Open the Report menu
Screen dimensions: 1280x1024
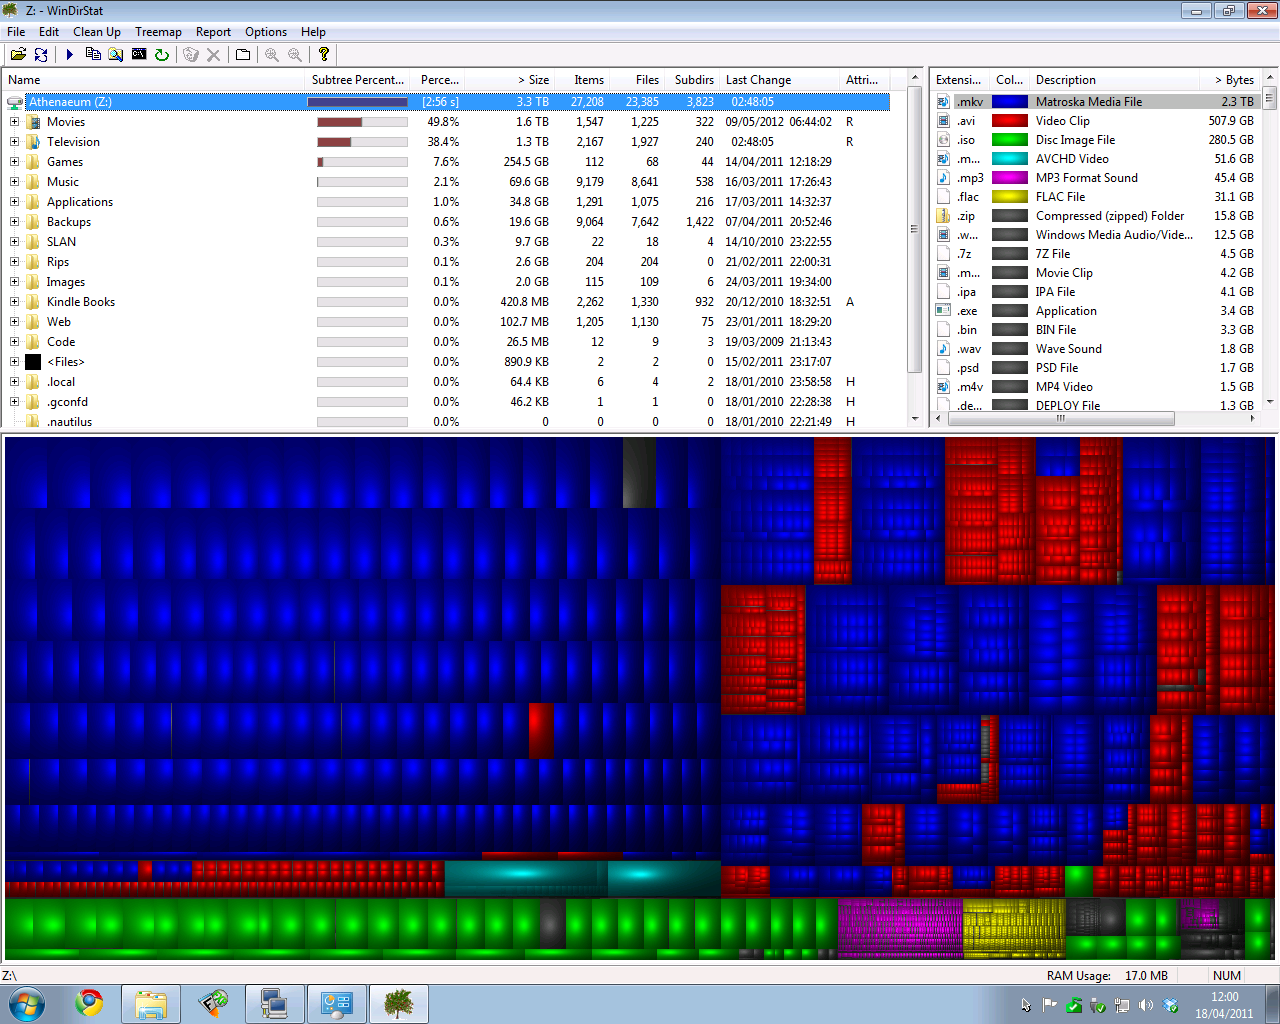click(213, 32)
